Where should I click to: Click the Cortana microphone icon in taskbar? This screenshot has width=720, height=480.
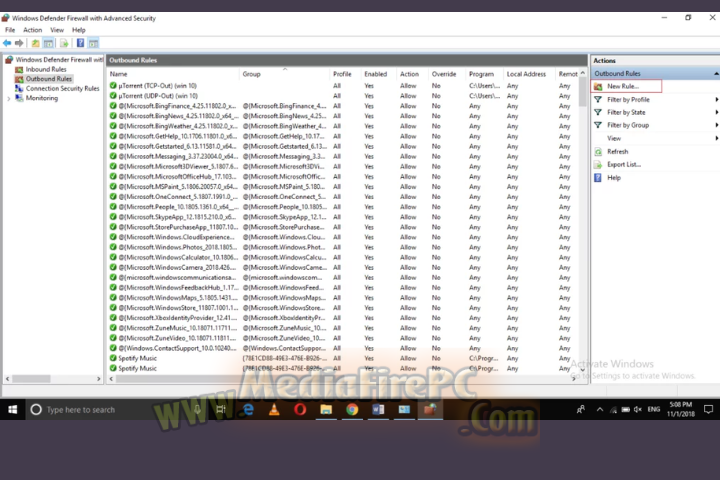[198, 409]
